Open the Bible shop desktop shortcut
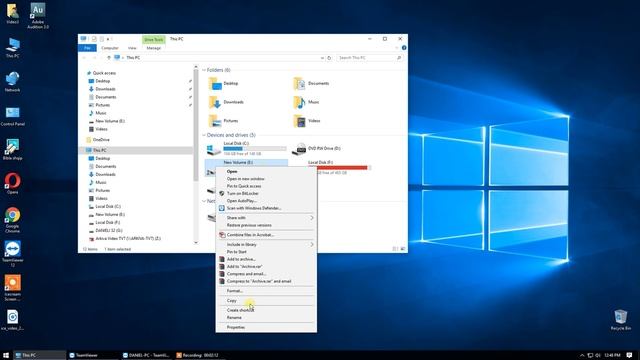 coord(12,149)
